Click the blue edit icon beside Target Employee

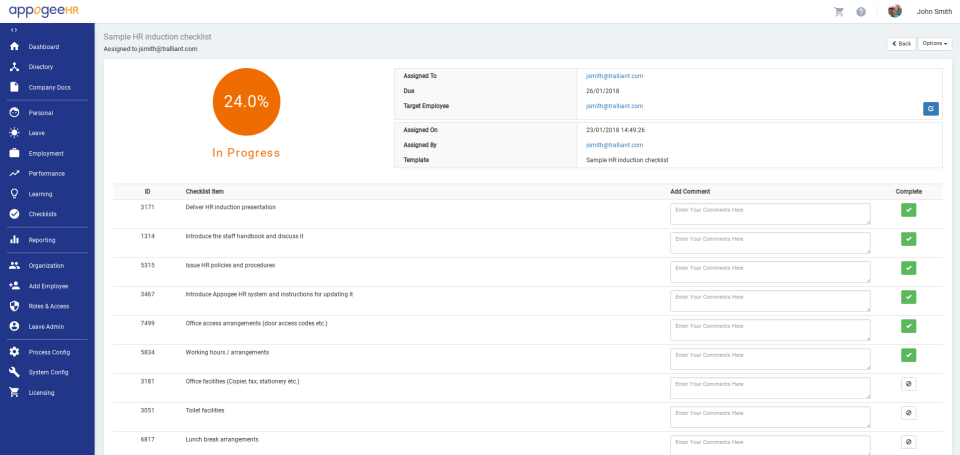coord(931,108)
